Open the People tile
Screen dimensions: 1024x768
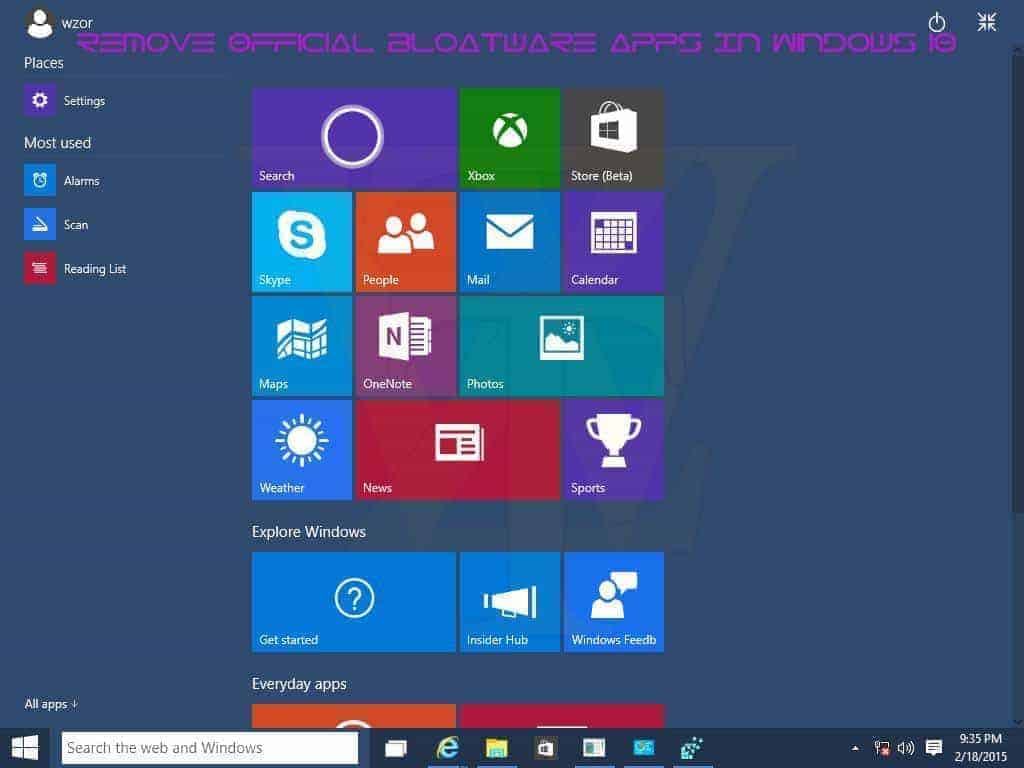click(x=406, y=242)
